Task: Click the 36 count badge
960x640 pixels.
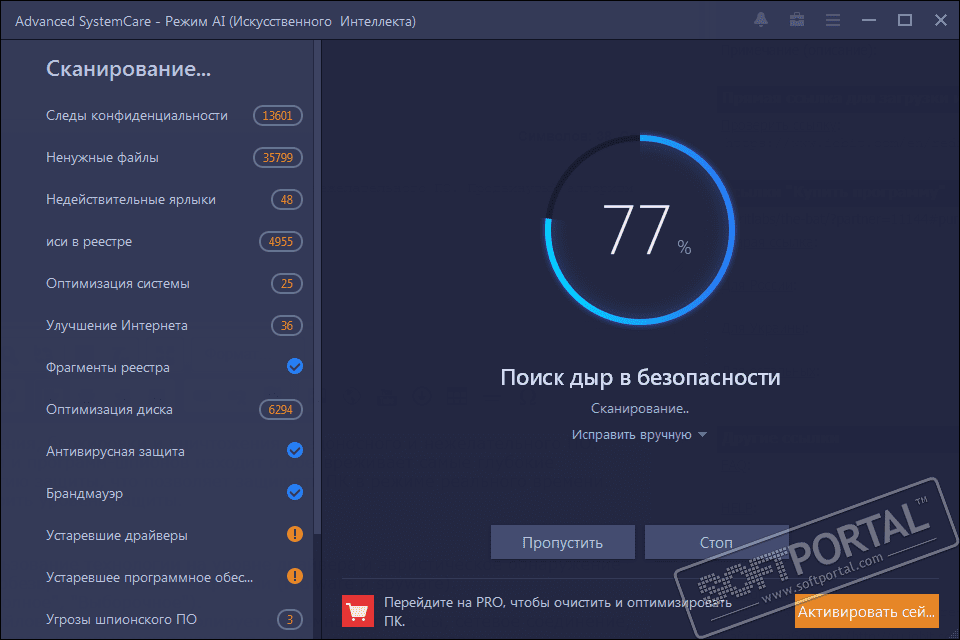Action: 287,325
